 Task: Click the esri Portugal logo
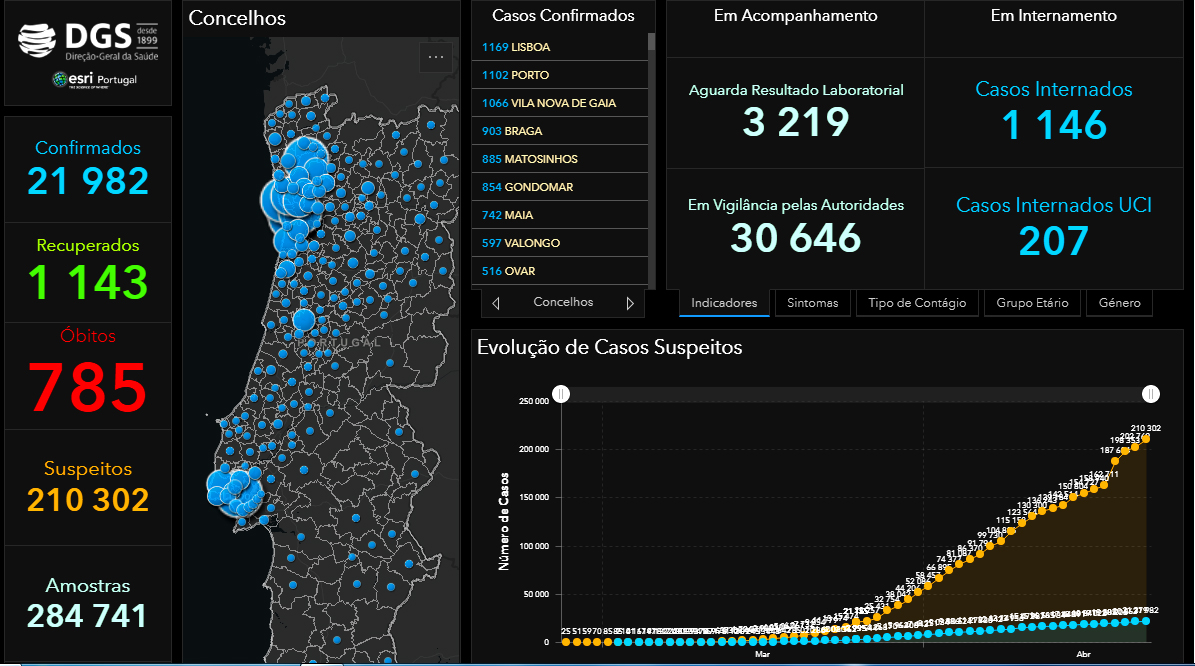click(95, 80)
